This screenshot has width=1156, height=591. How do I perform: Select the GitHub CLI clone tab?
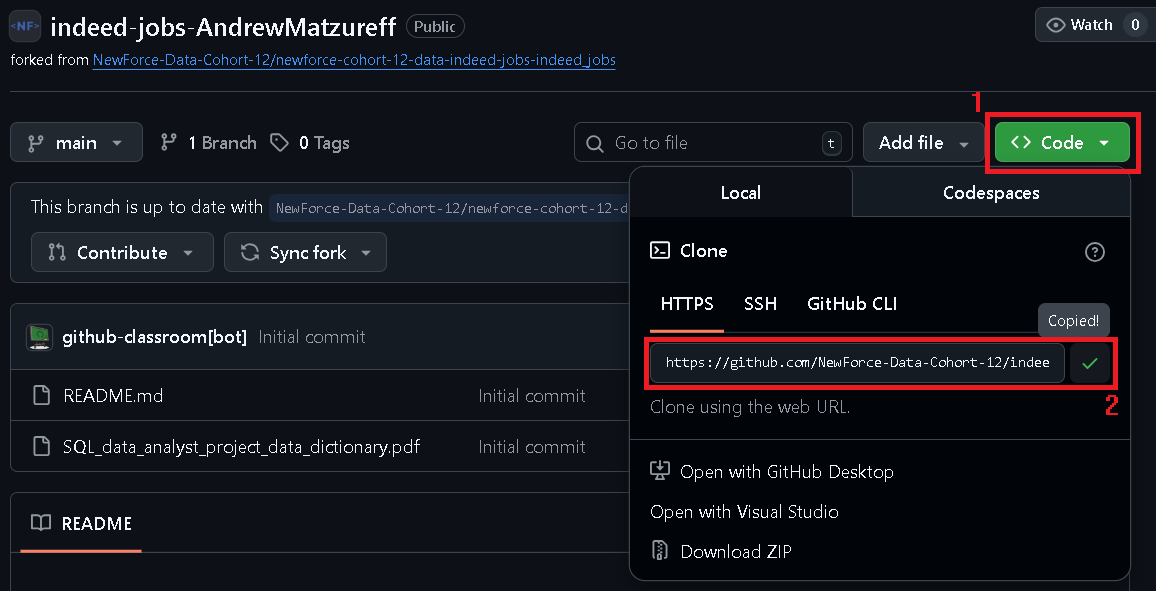(852, 304)
